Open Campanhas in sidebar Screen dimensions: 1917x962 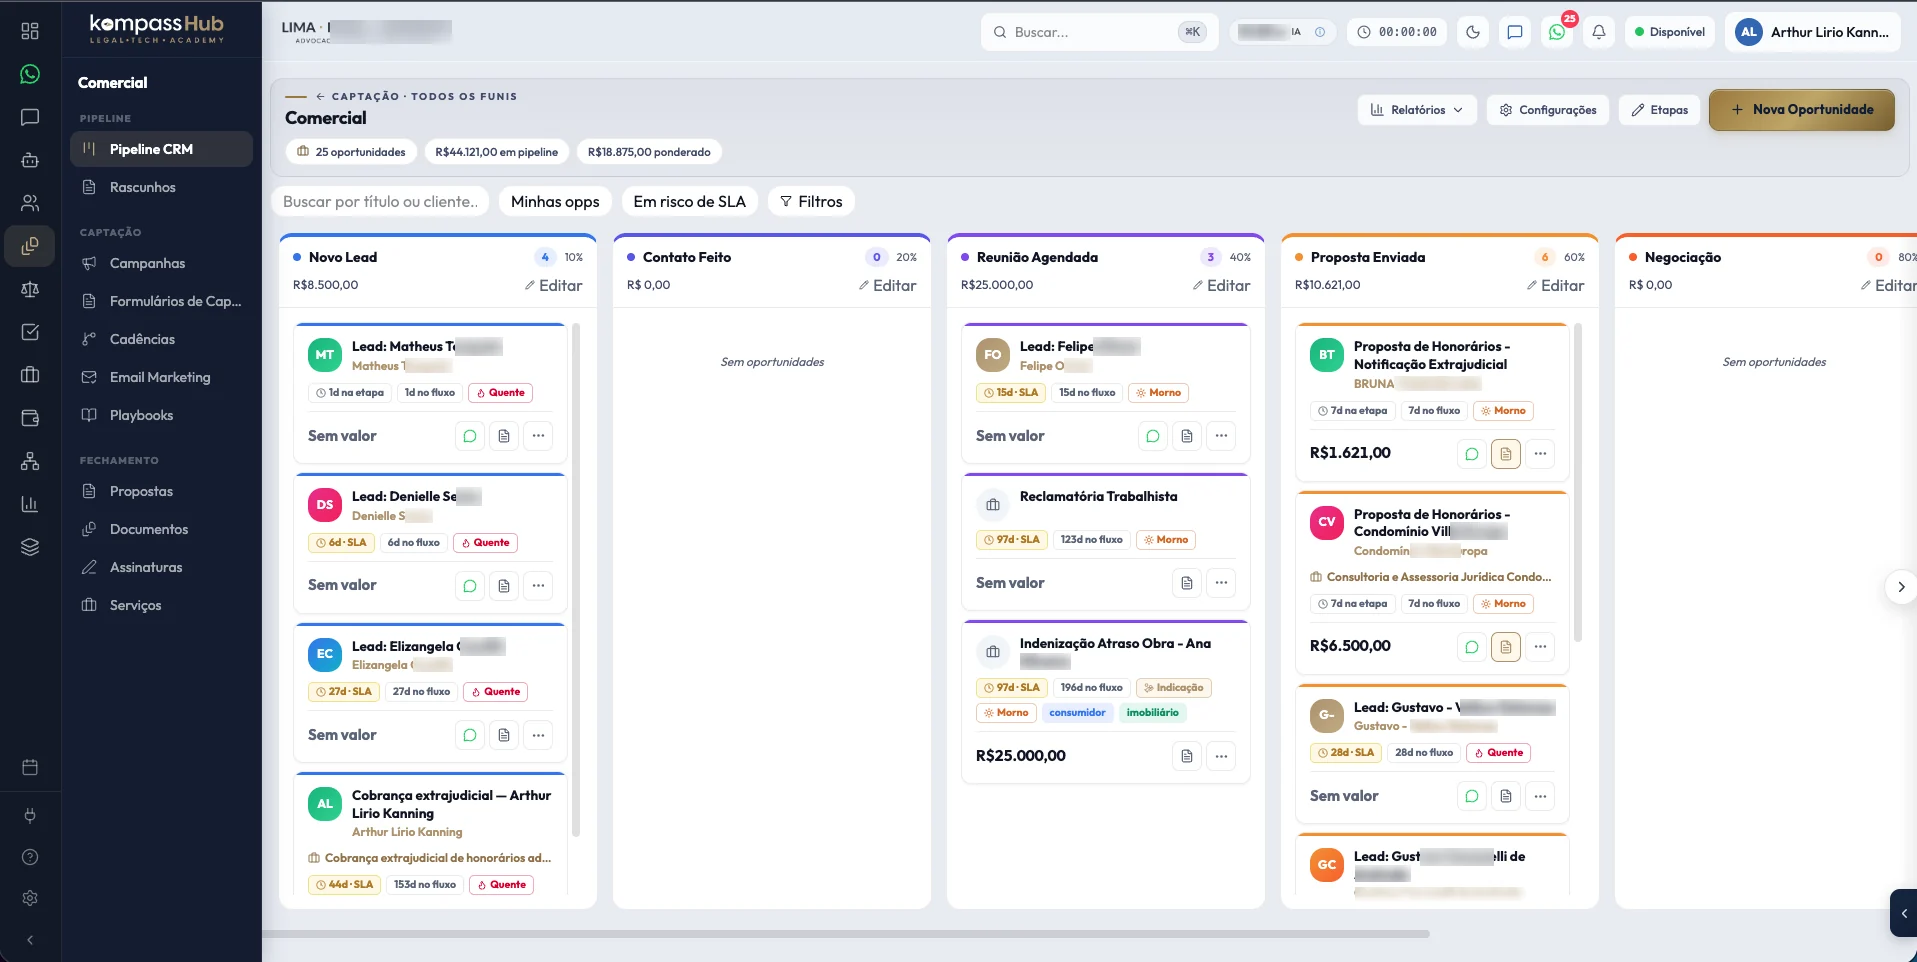tap(161, 263)
